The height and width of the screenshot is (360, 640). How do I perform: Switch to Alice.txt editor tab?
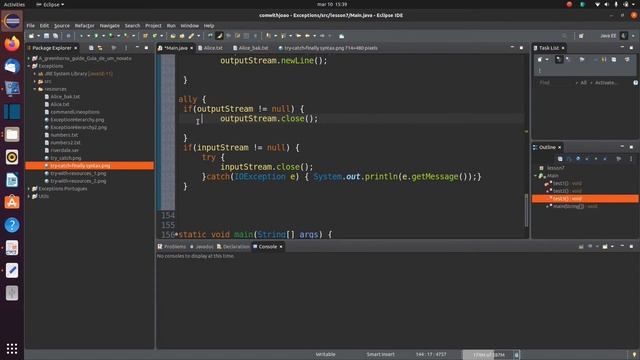[211, 48]
